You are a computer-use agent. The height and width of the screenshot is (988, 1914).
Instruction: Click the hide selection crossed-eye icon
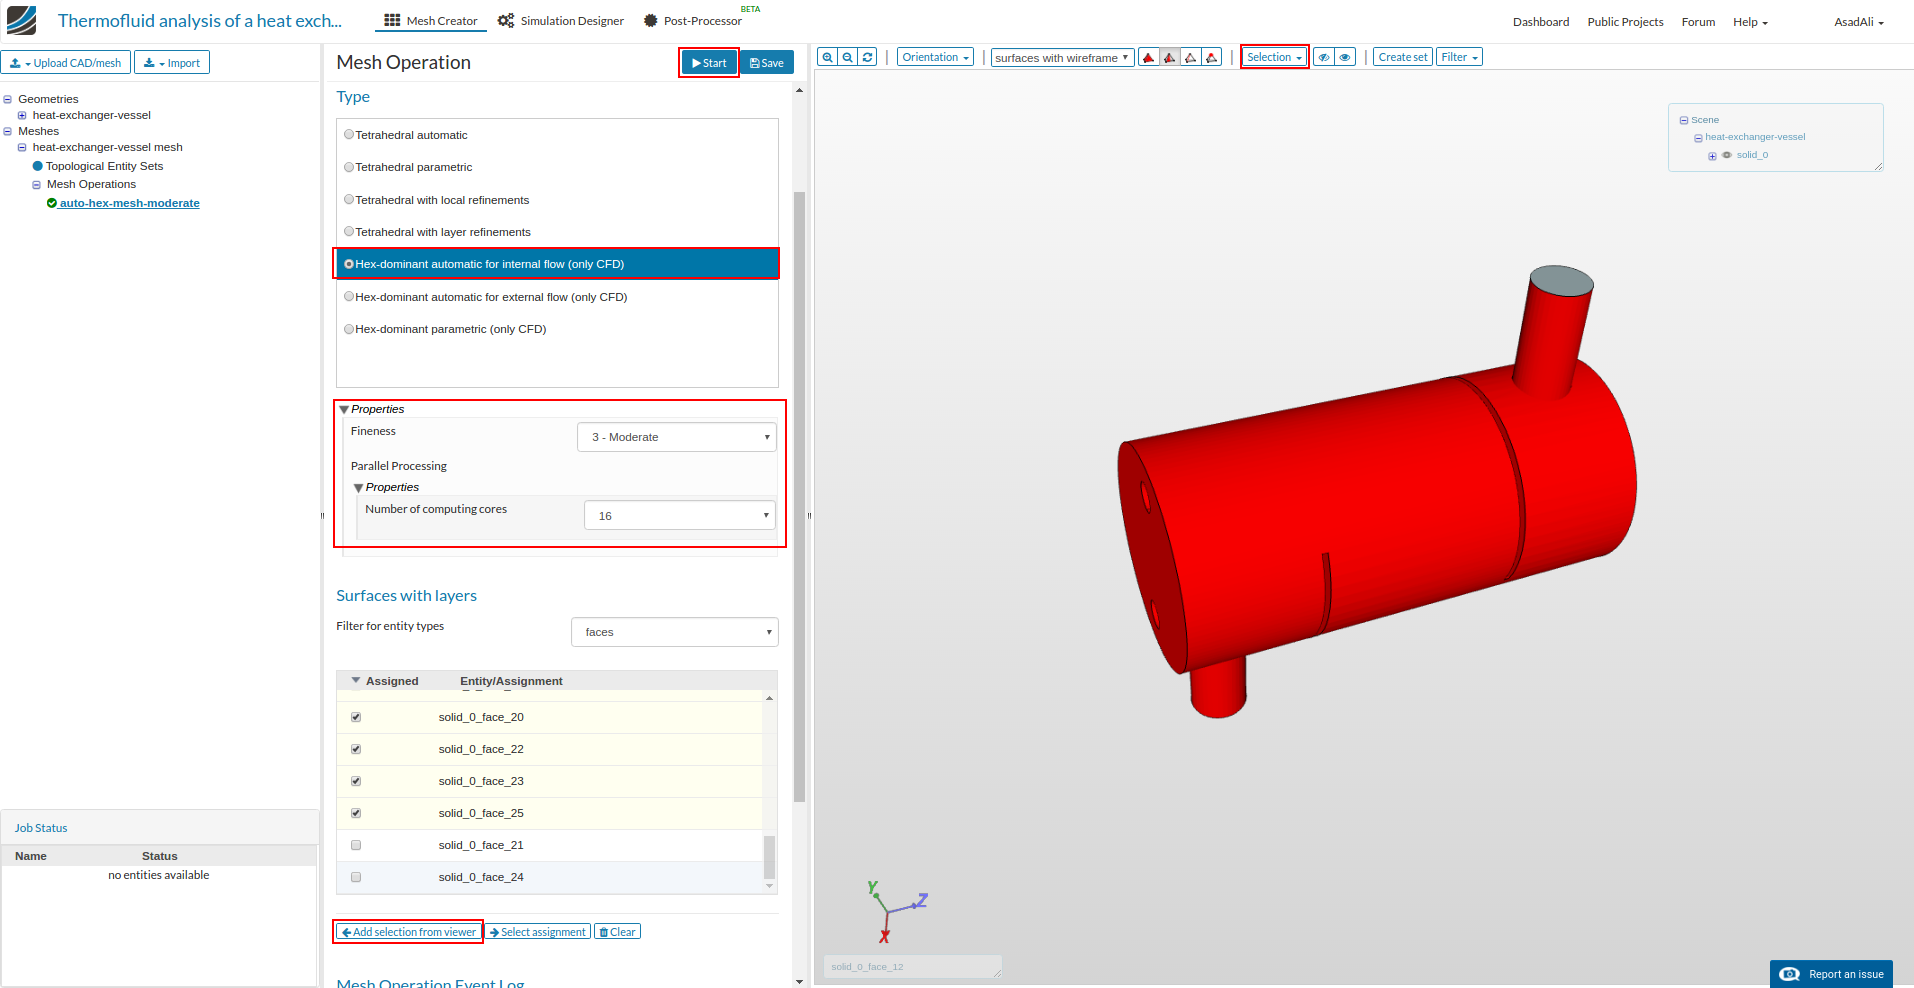(1324, 57)
